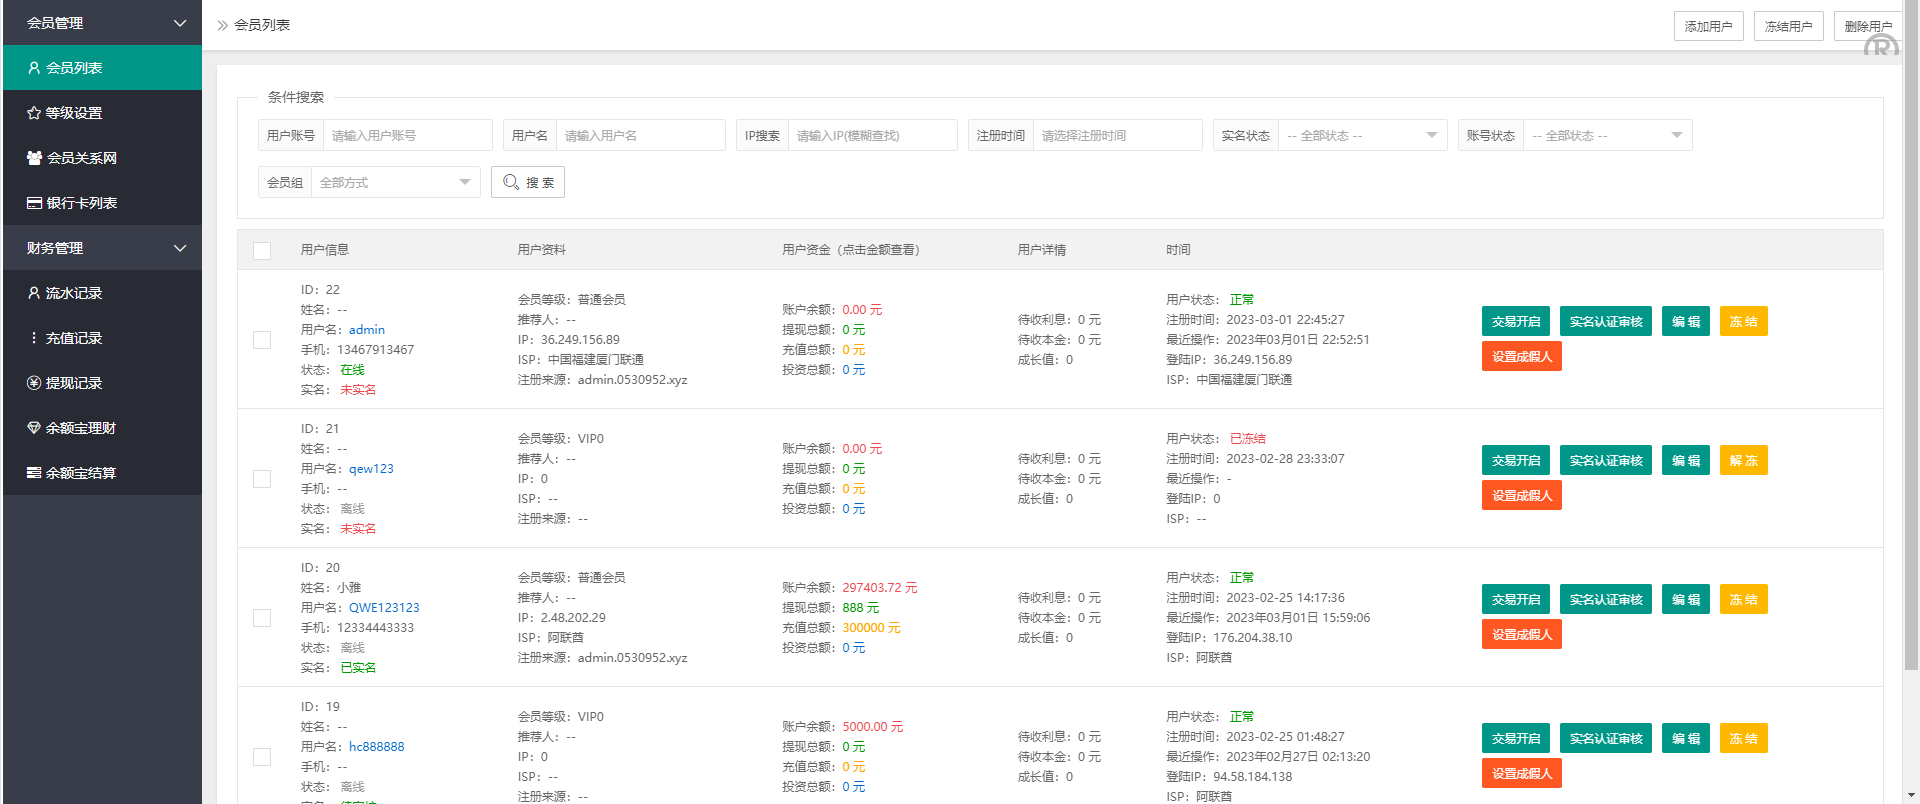Image resolution: width=1920 pixels, height=804 pixels.
Task: Click the card icon for 银行卡列表
Action: (34, 203)
